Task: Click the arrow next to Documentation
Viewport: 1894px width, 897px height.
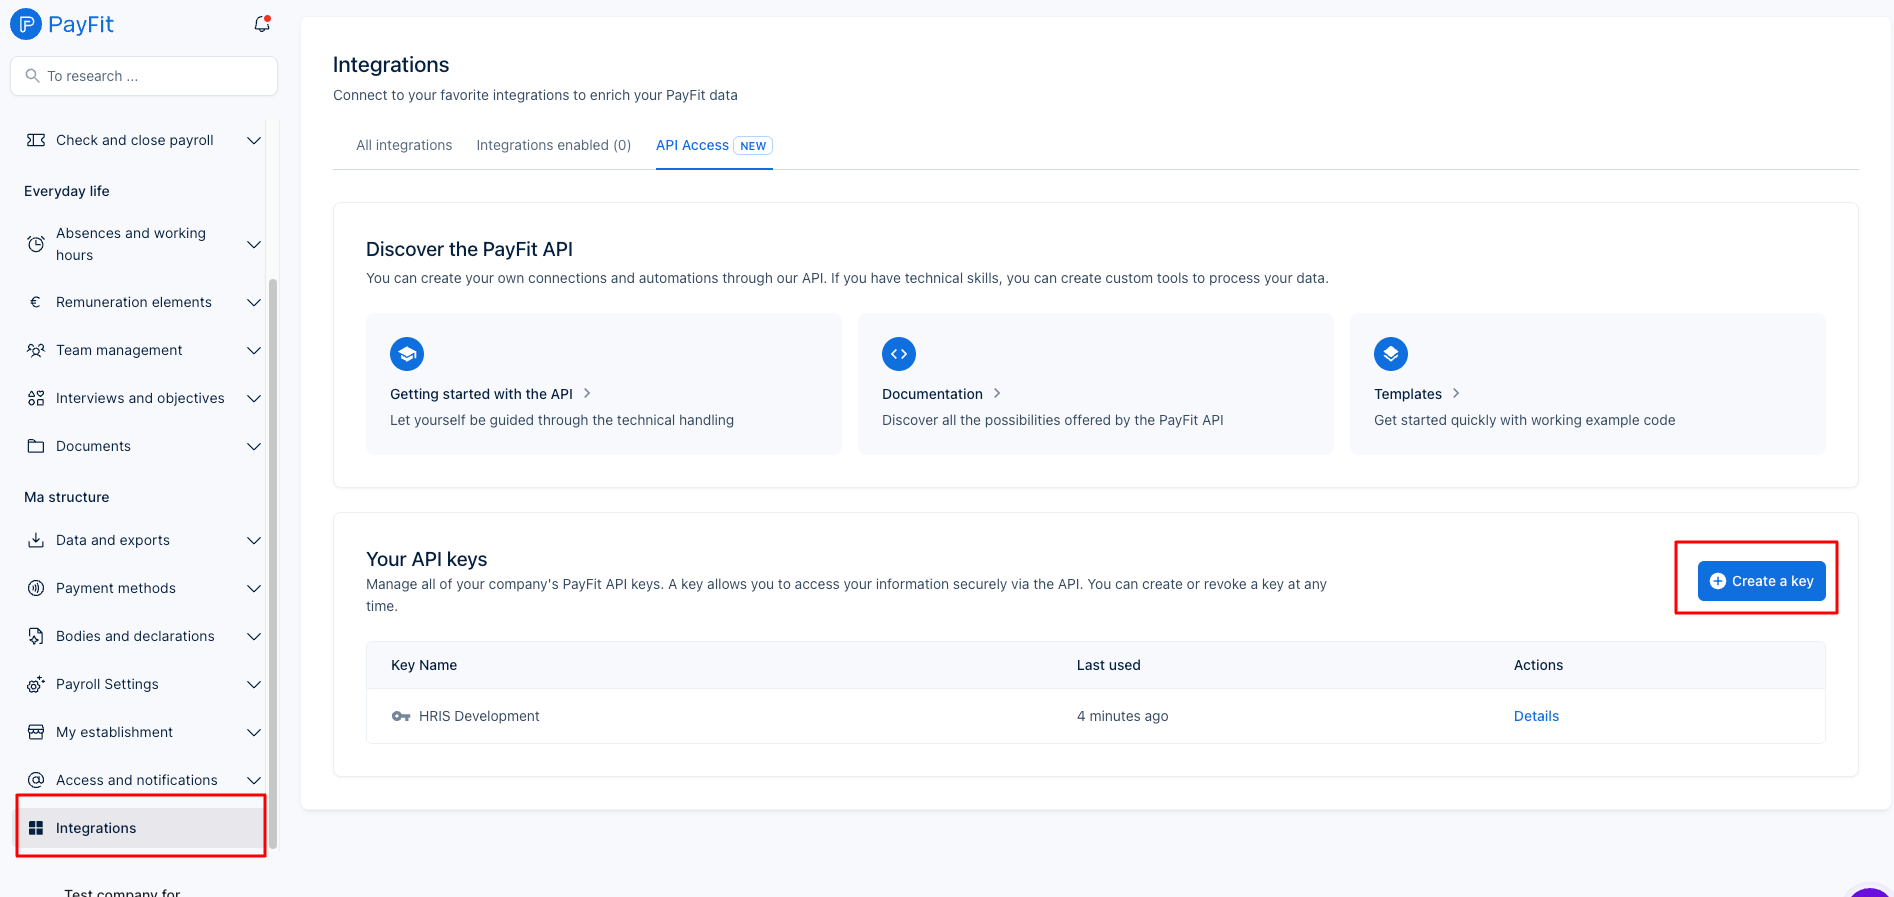Action: (x=997, y=394)
